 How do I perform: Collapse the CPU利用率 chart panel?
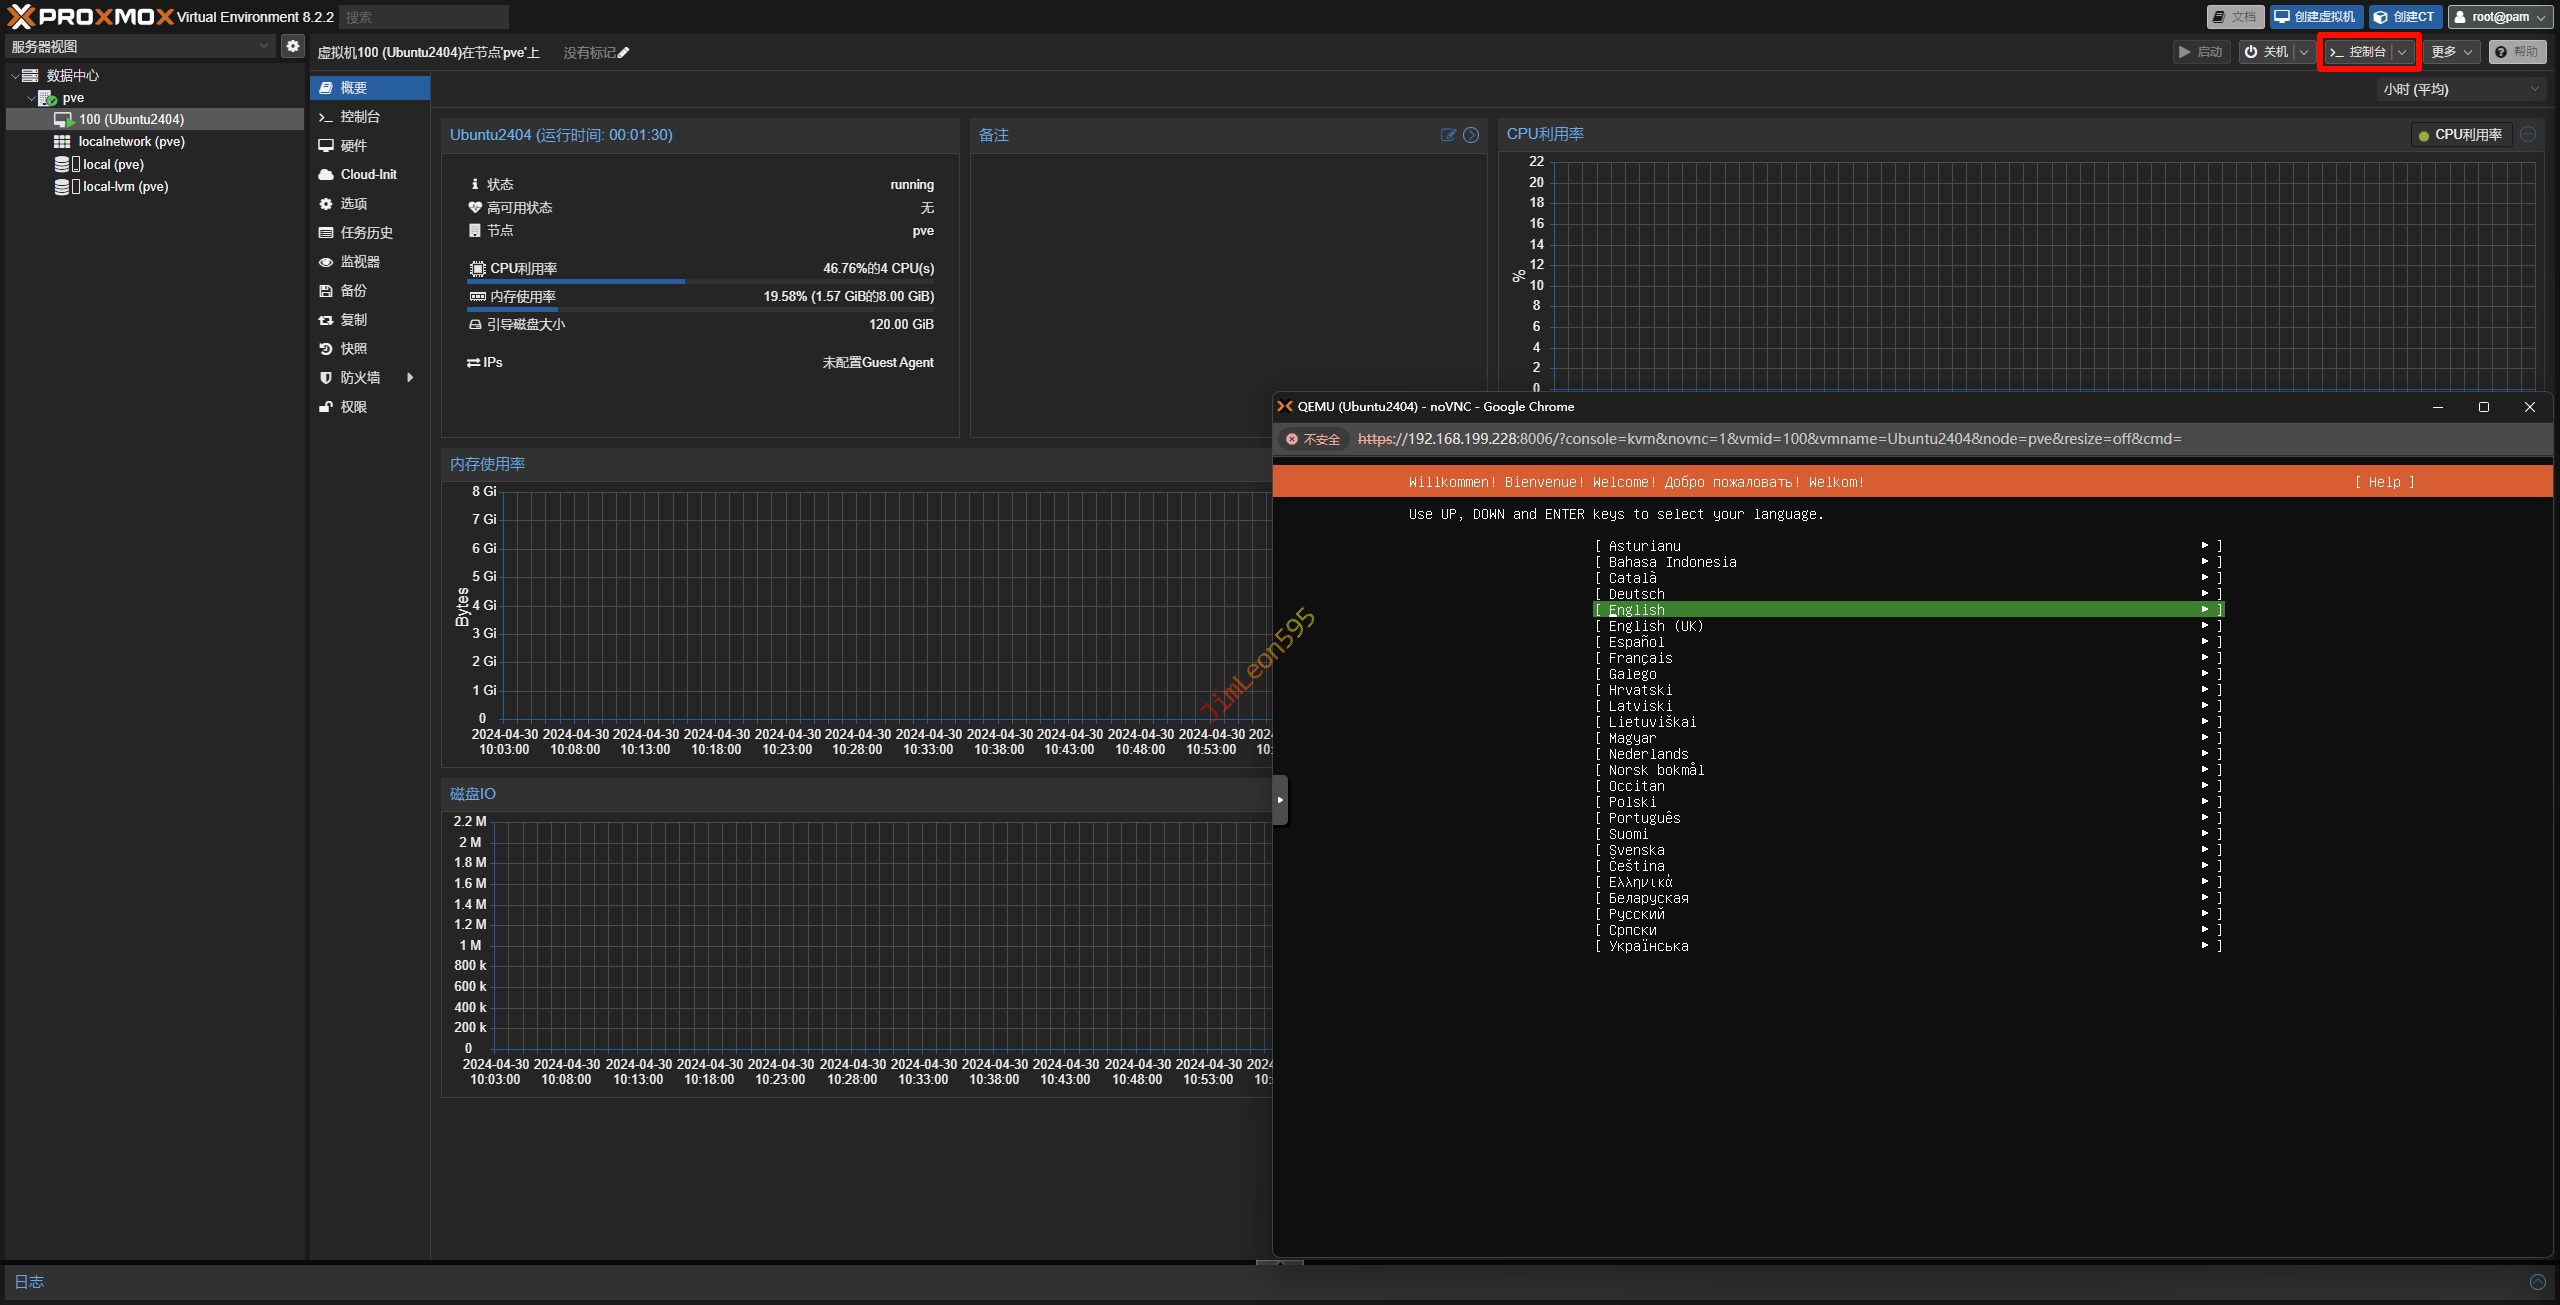(x=2528, y=134)
